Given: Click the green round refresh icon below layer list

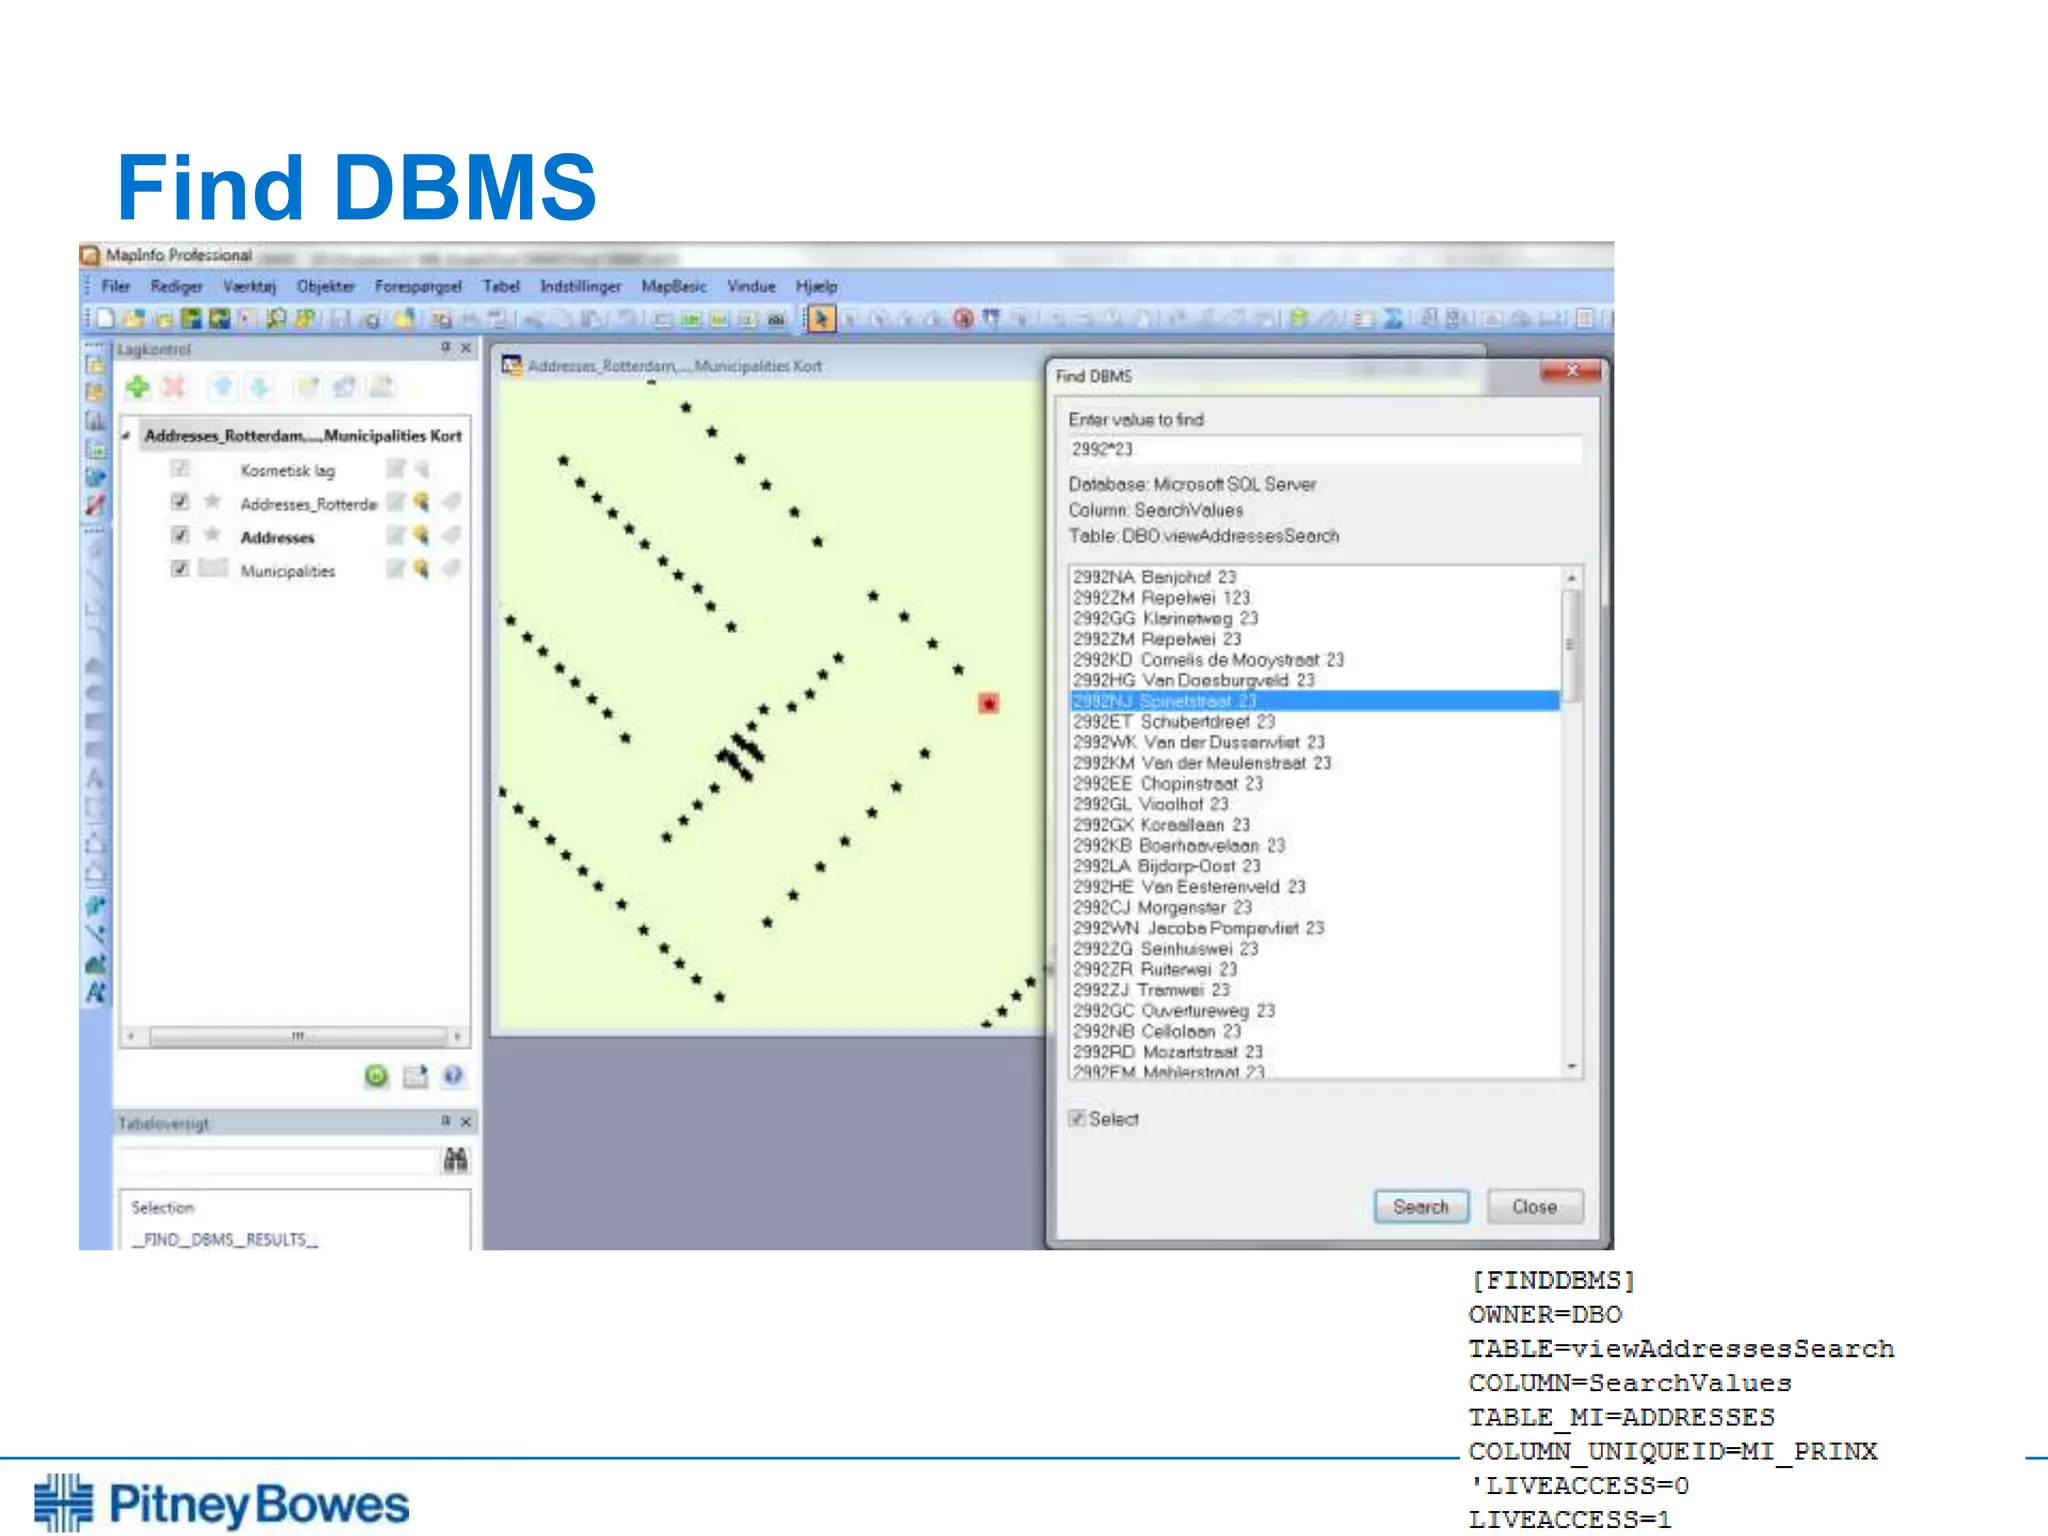Looking at the screenshot, I should coord(376,1076).
